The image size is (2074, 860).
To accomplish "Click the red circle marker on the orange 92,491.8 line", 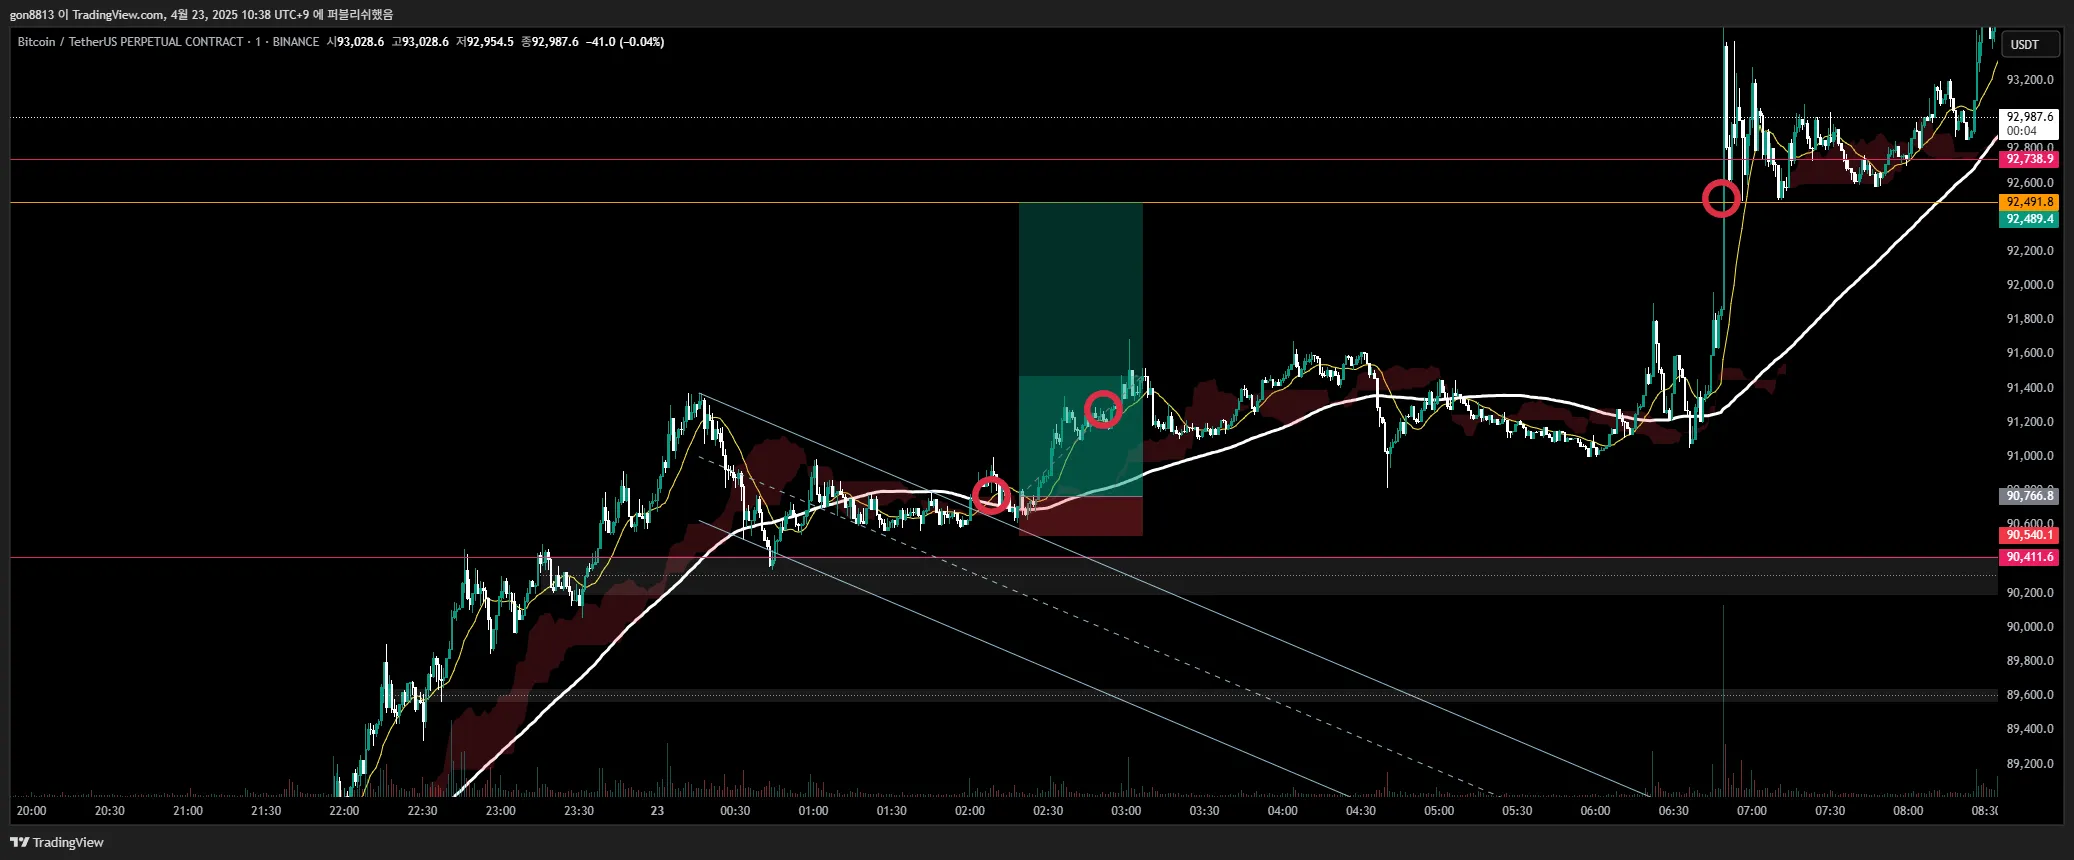I will (x=1721, y=198).
